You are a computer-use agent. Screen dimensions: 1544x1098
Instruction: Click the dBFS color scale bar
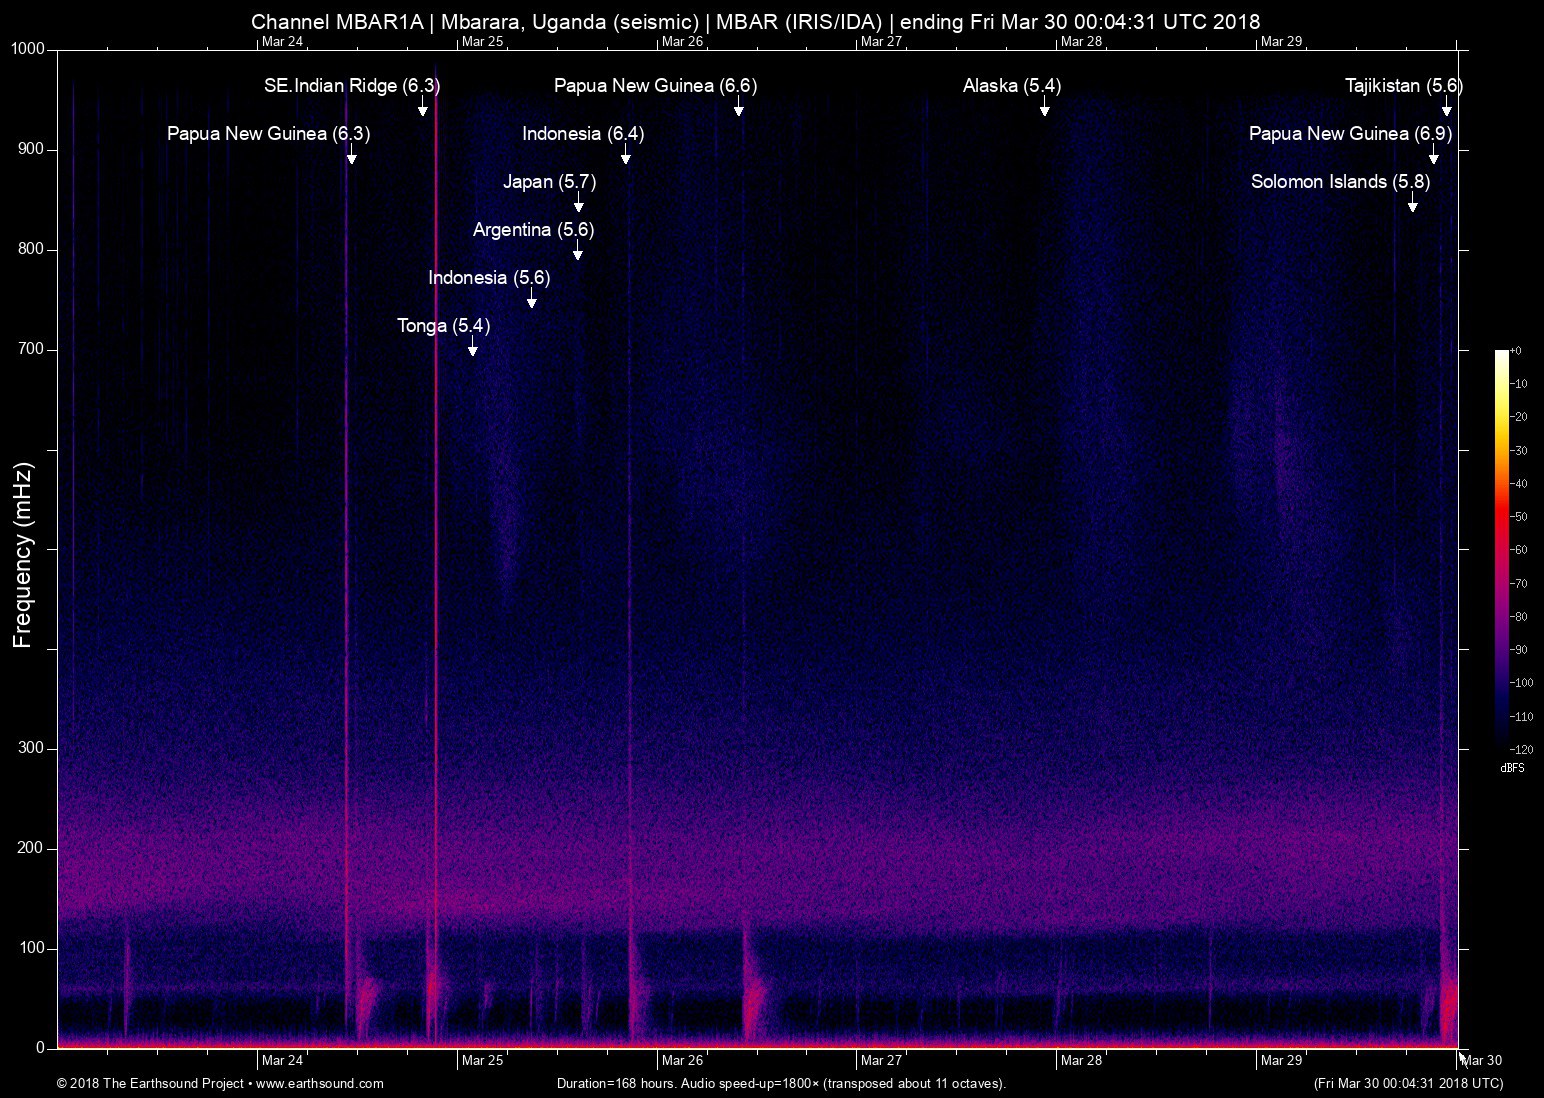[1501, 549]
